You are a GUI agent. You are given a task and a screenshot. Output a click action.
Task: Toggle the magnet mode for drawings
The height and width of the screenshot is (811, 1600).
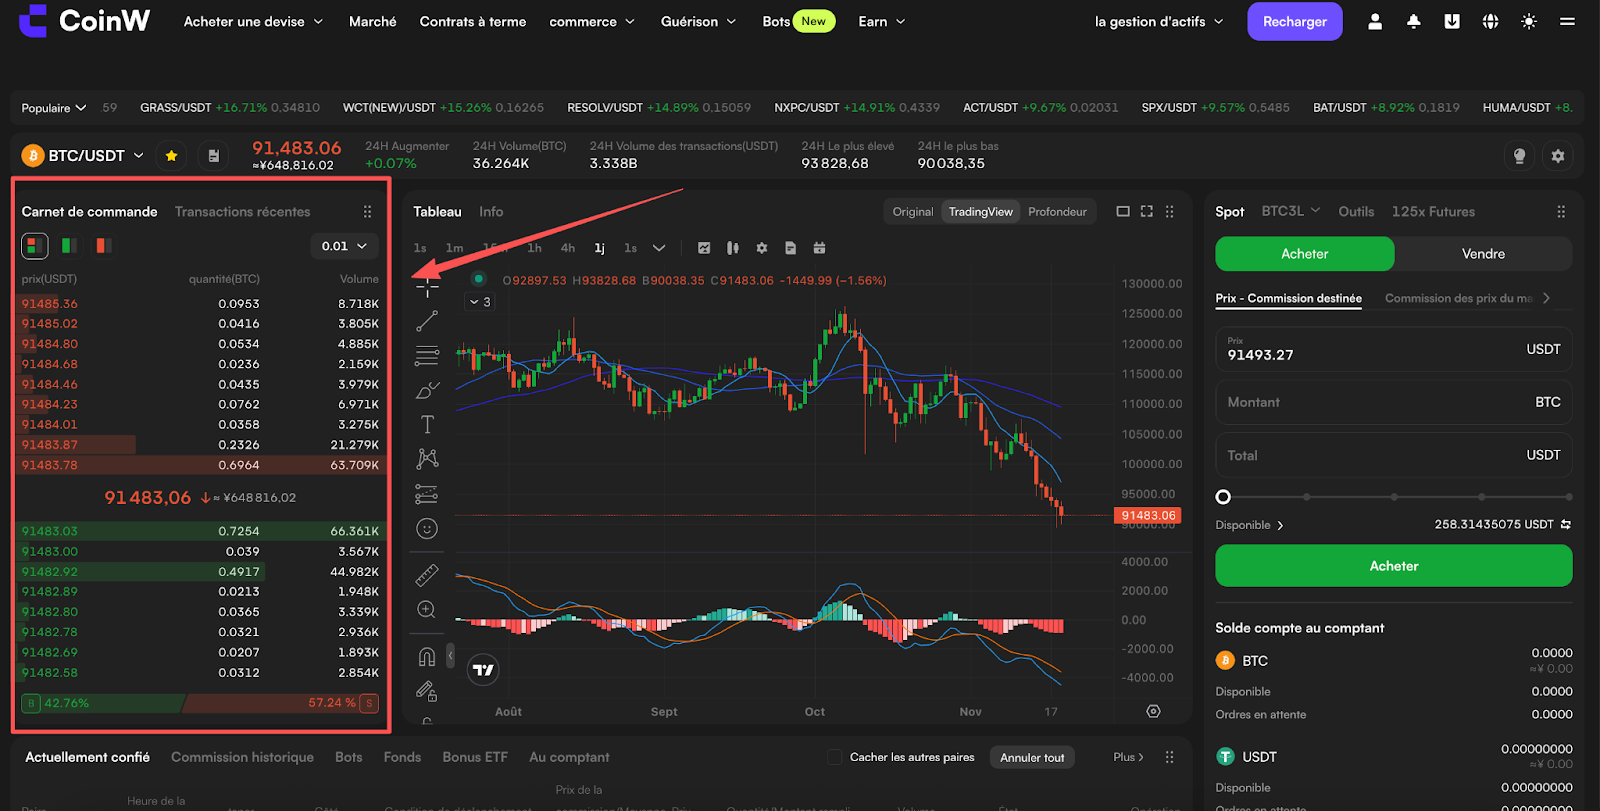click(x=427, y=656)
